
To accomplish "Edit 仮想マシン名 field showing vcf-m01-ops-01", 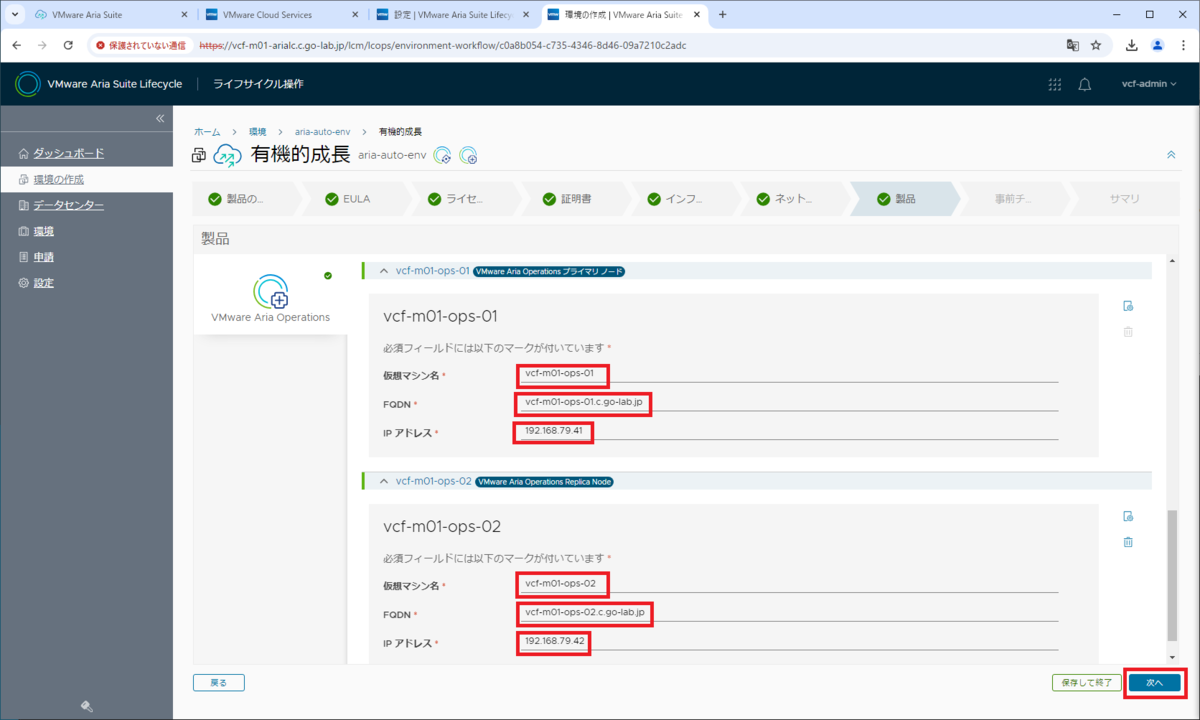I will [788, 375].
